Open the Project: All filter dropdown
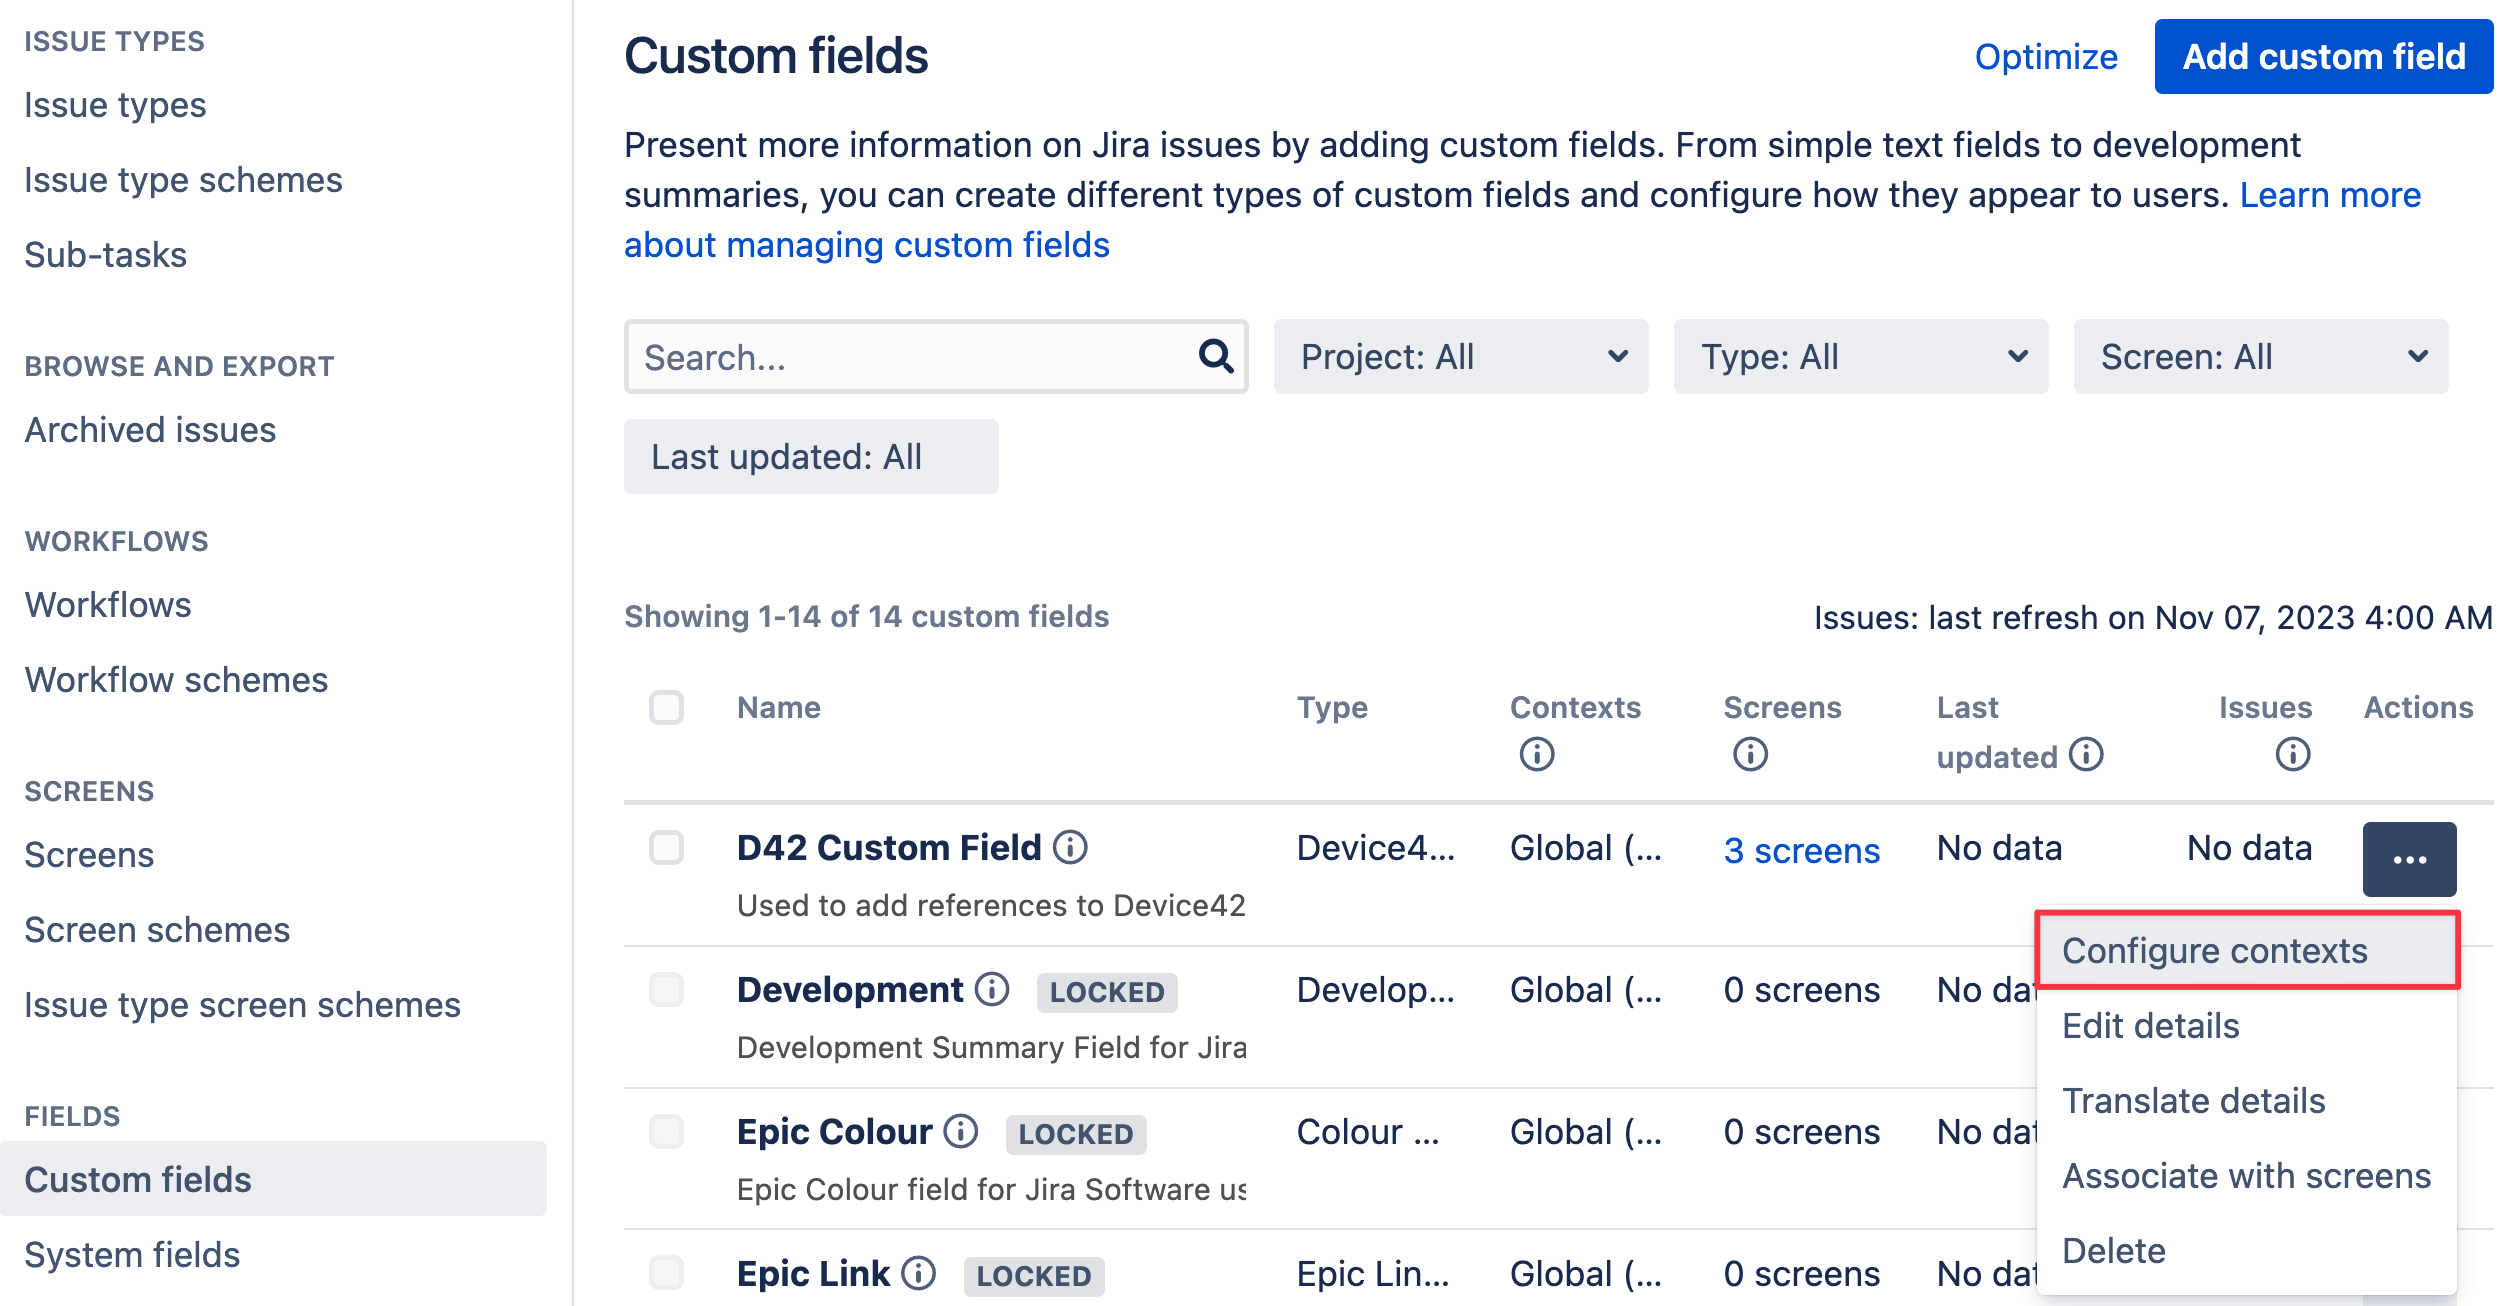 (x=1460, y=356)
